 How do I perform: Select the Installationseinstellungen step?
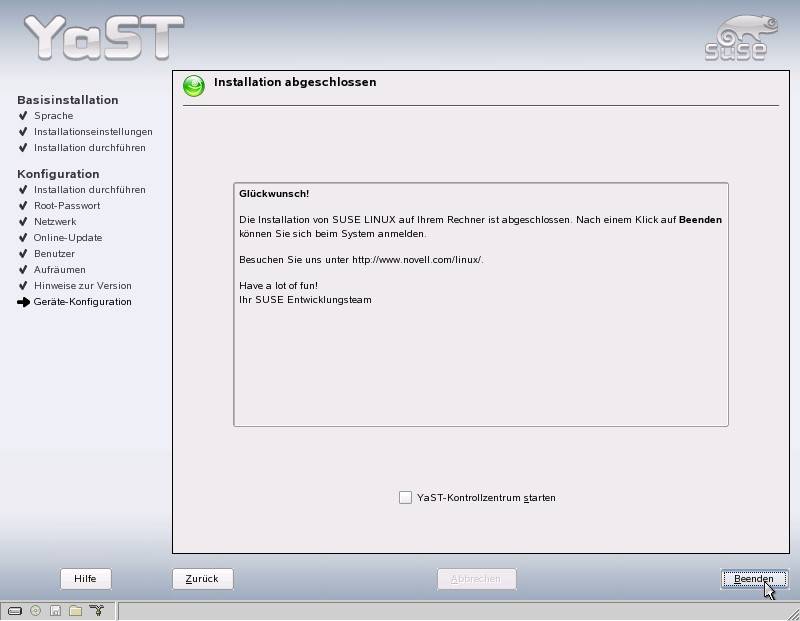pyautogui.click(x=93, y=132)
